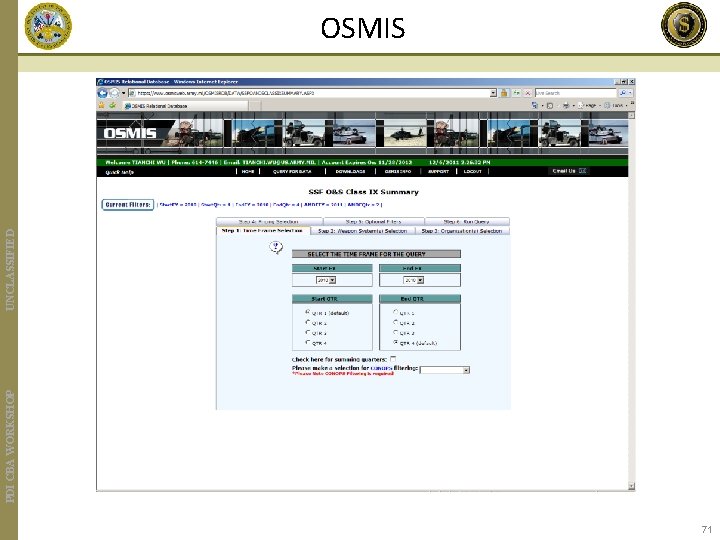Open DOWNLOADS in the navigation bar

[350, 171]
